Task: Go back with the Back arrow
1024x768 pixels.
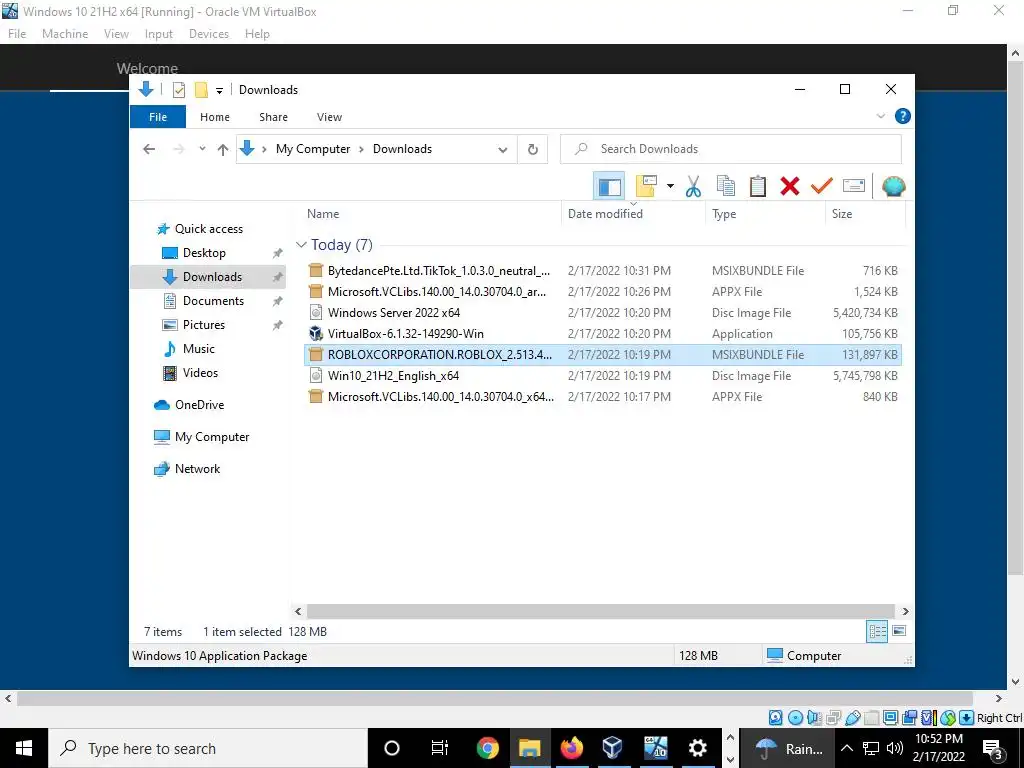Action: click(149, 149)
